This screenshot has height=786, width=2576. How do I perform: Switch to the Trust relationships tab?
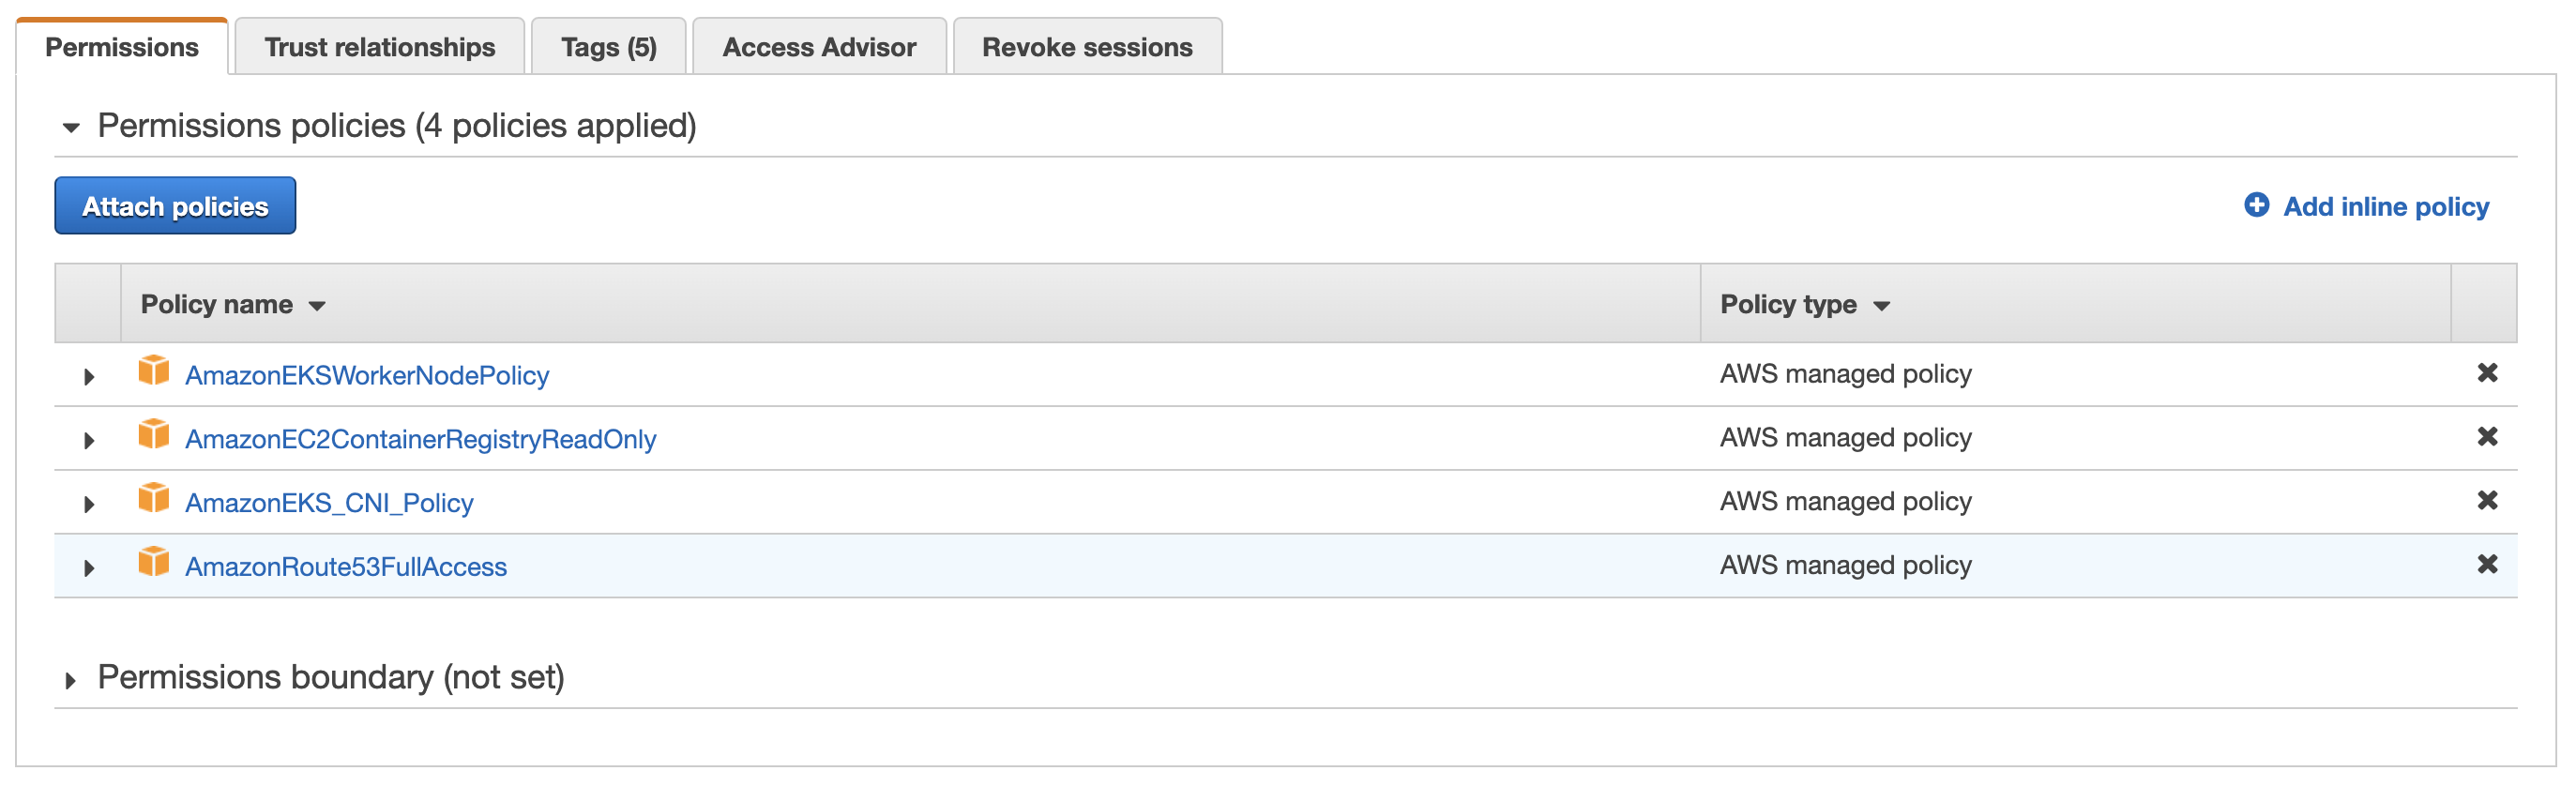coord(379,47)
